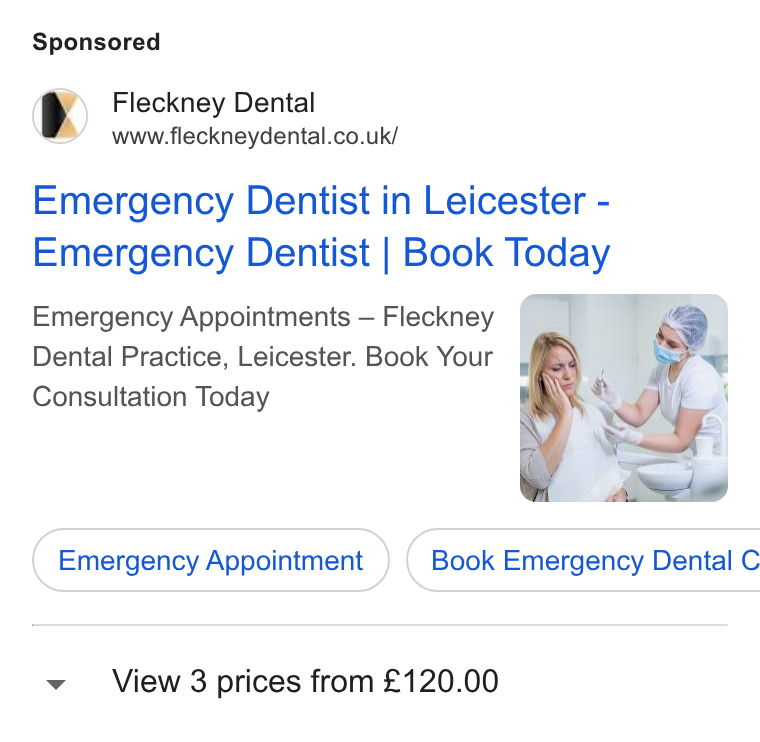The height and width of the screenshot is (742, 760).
Task: Click Consultation Today in the ad description
Action: 151,397
